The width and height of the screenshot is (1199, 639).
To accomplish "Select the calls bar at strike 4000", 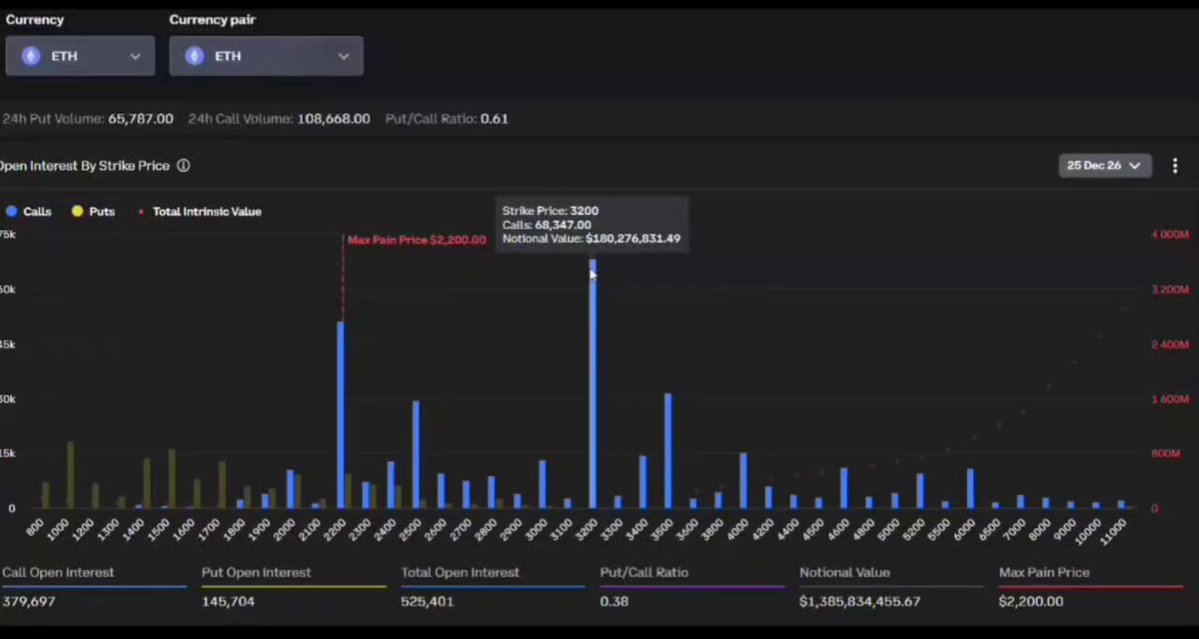I will 743,481.
